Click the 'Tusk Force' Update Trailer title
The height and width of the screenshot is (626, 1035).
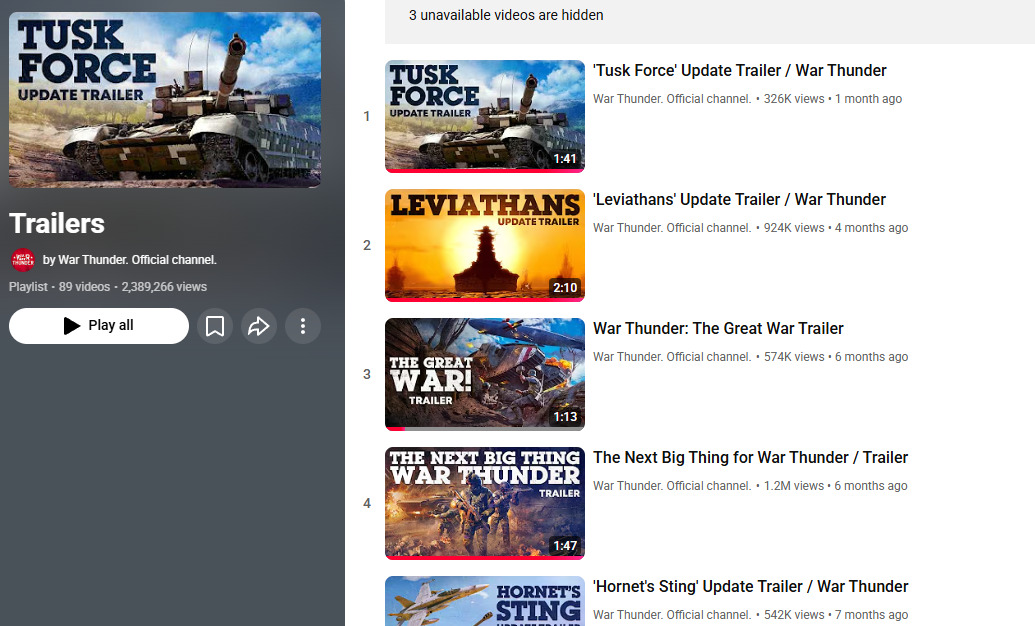(739, 71)
